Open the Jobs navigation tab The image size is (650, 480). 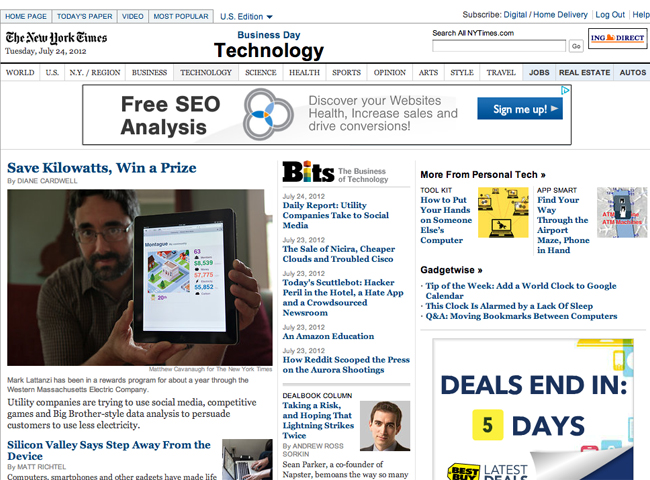pos(539,73)
